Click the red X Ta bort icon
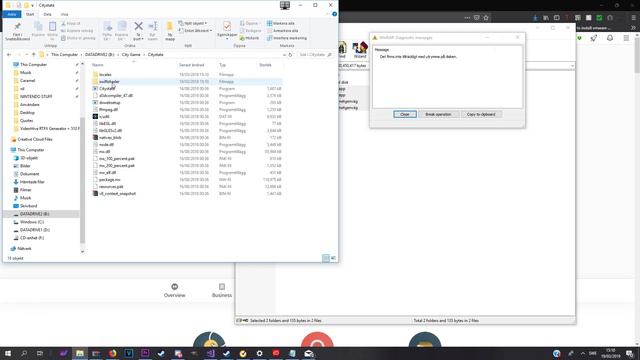The width and height of the screenshot is (640, 360). [x=138, y=27]
